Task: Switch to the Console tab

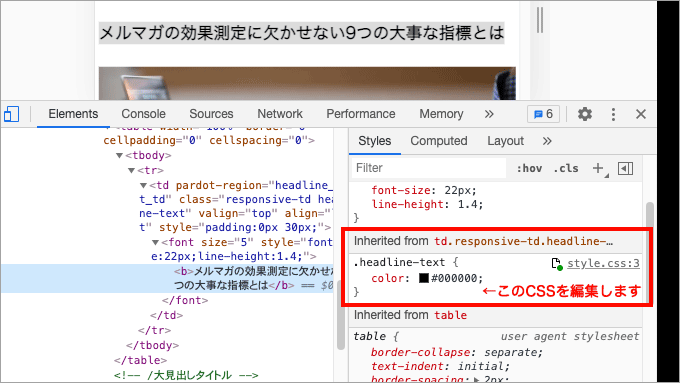Action: (144, 114)
